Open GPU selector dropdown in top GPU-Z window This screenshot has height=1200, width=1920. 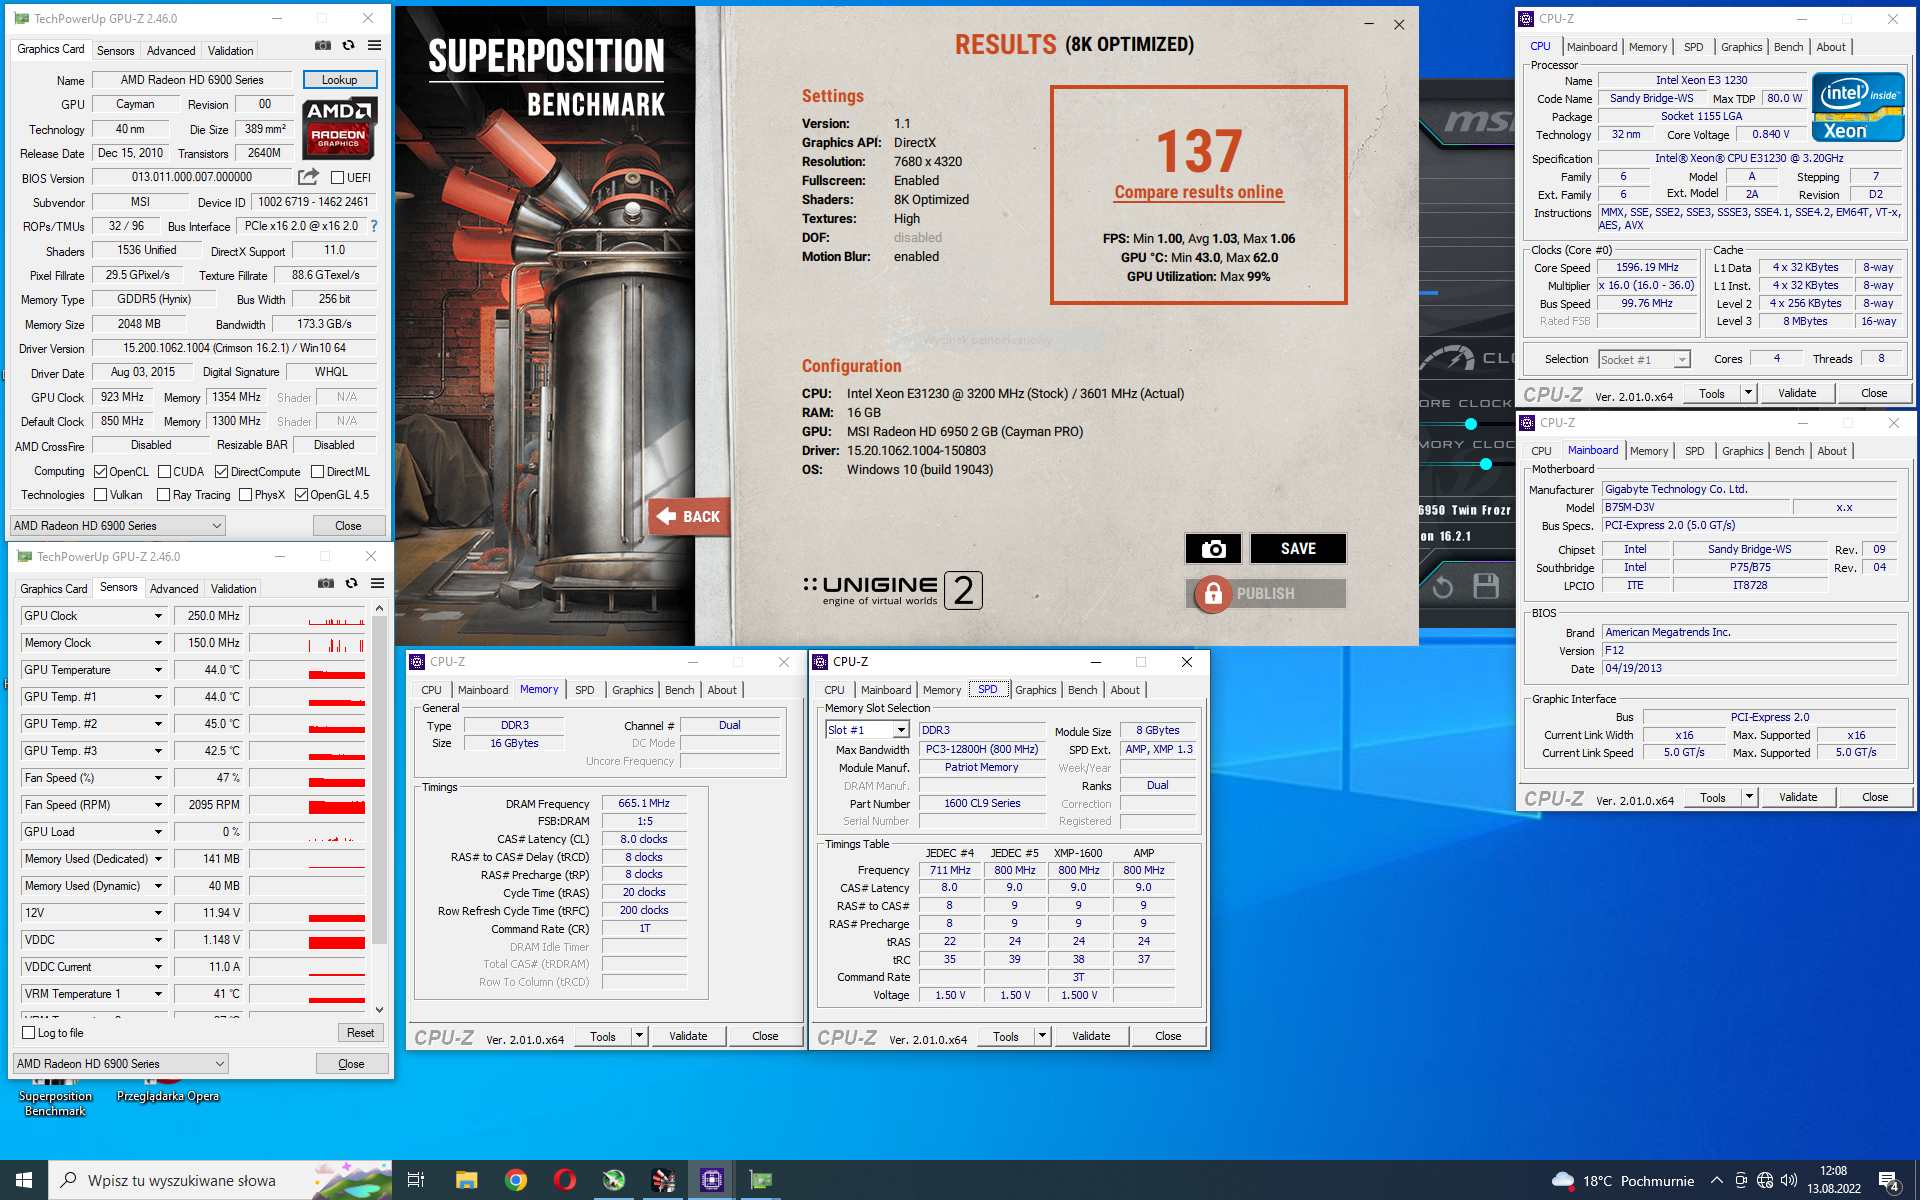[x=118, y=526]
